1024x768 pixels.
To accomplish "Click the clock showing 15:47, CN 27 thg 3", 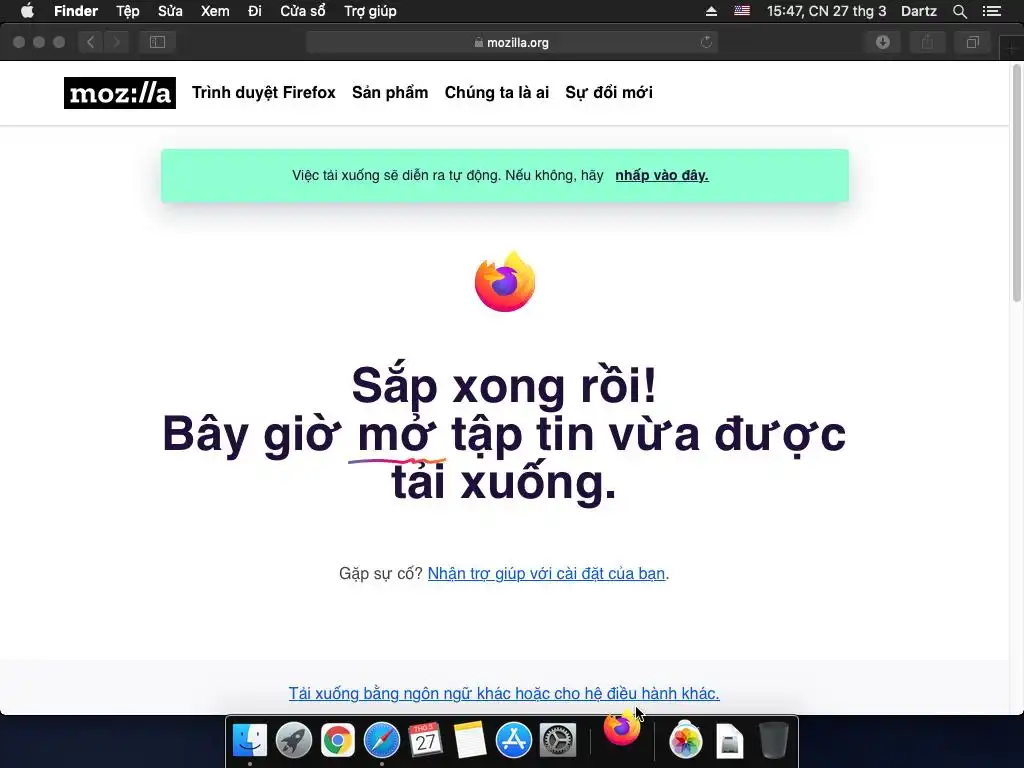I will coord(826,11).
